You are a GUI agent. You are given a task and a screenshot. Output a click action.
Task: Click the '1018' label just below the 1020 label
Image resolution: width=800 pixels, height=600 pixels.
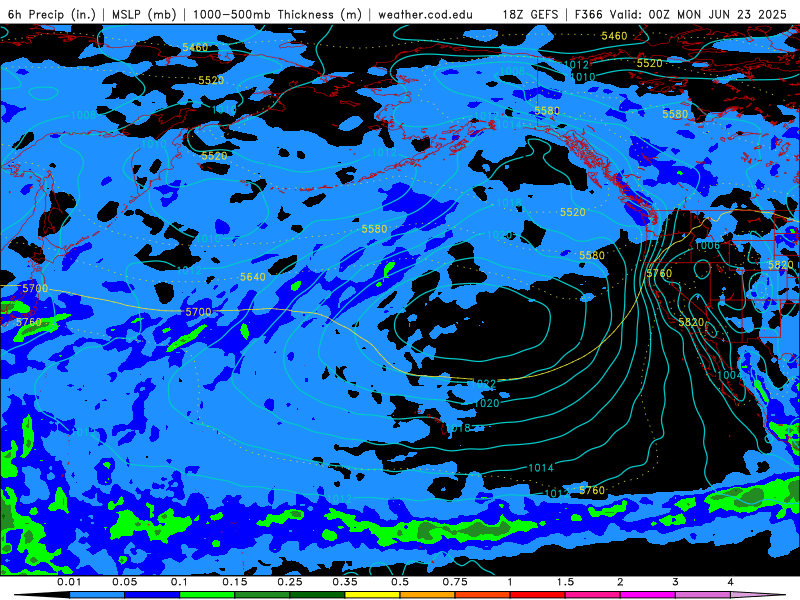(459, 428)
